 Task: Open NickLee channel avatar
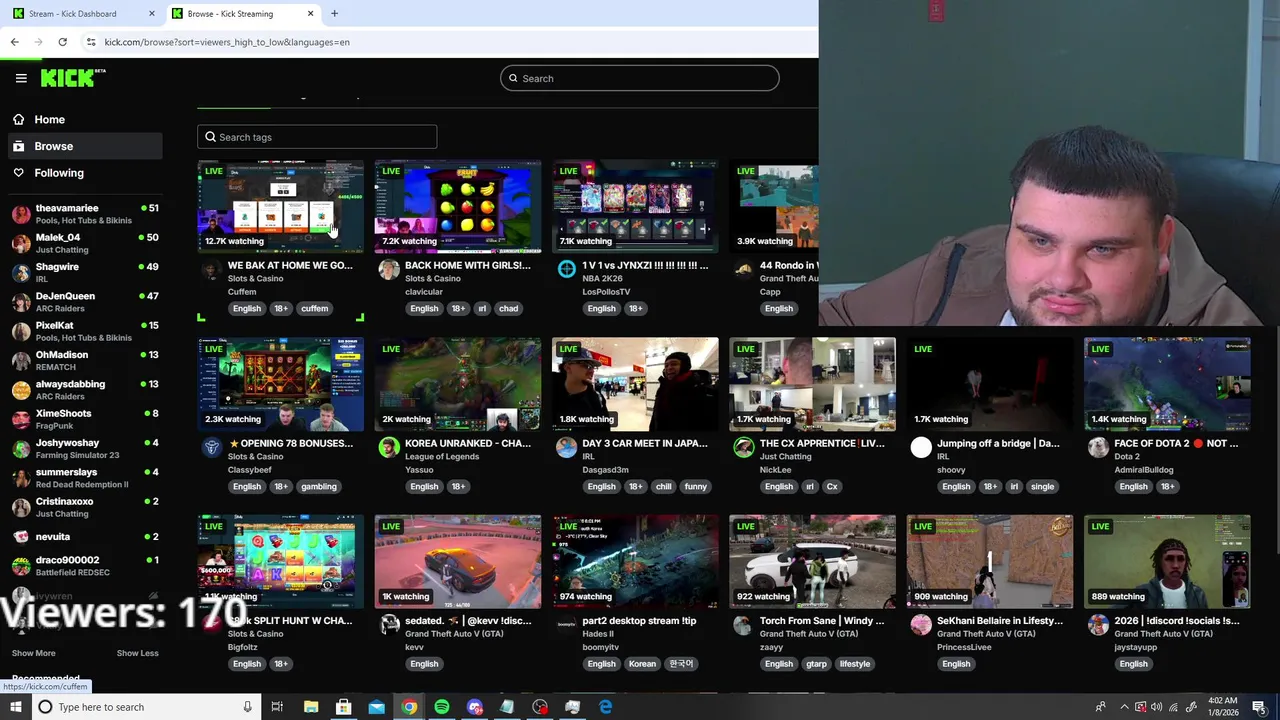coord(743,447)
